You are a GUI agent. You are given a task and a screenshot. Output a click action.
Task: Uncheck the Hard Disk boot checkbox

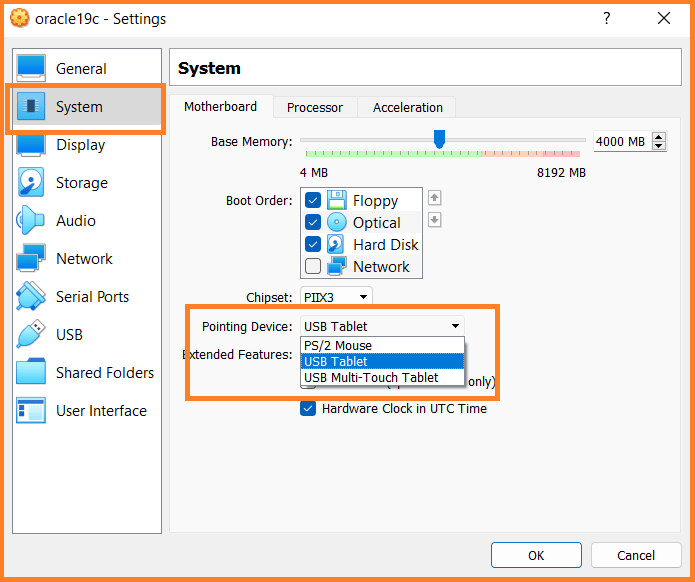pyautogui.click(x=312, y=244)
